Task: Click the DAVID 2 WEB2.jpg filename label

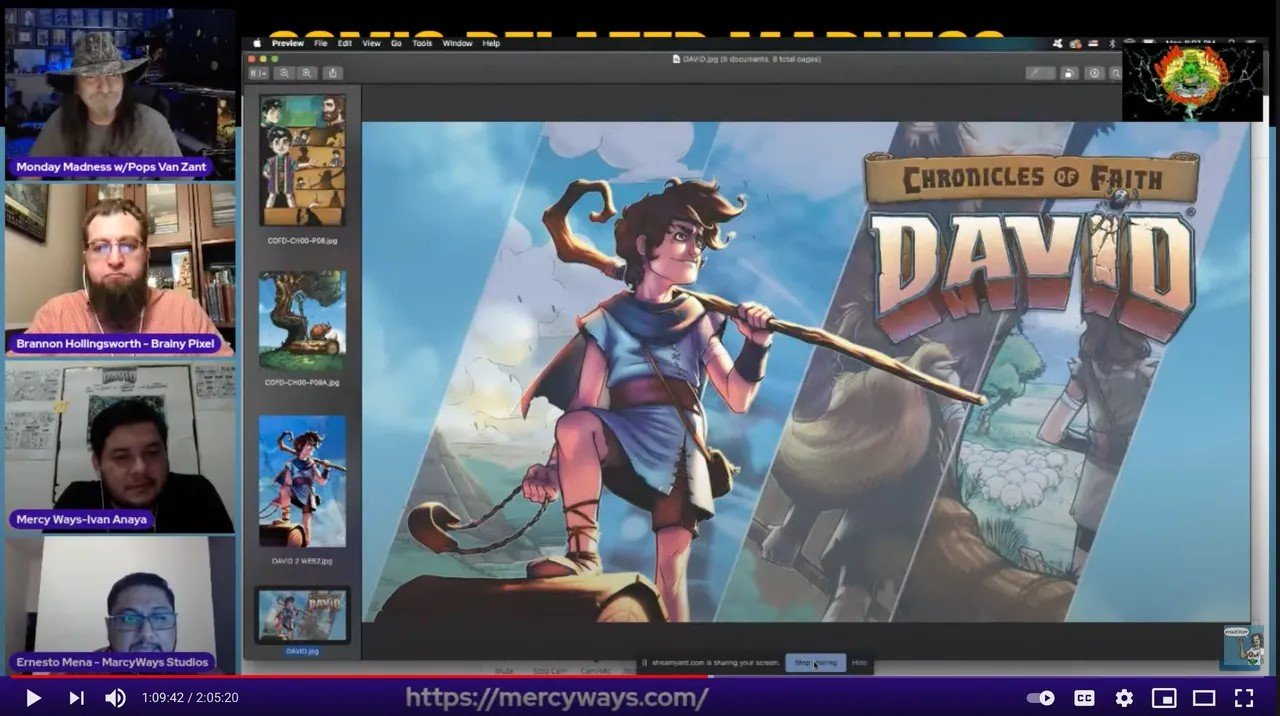Action: 302,562
